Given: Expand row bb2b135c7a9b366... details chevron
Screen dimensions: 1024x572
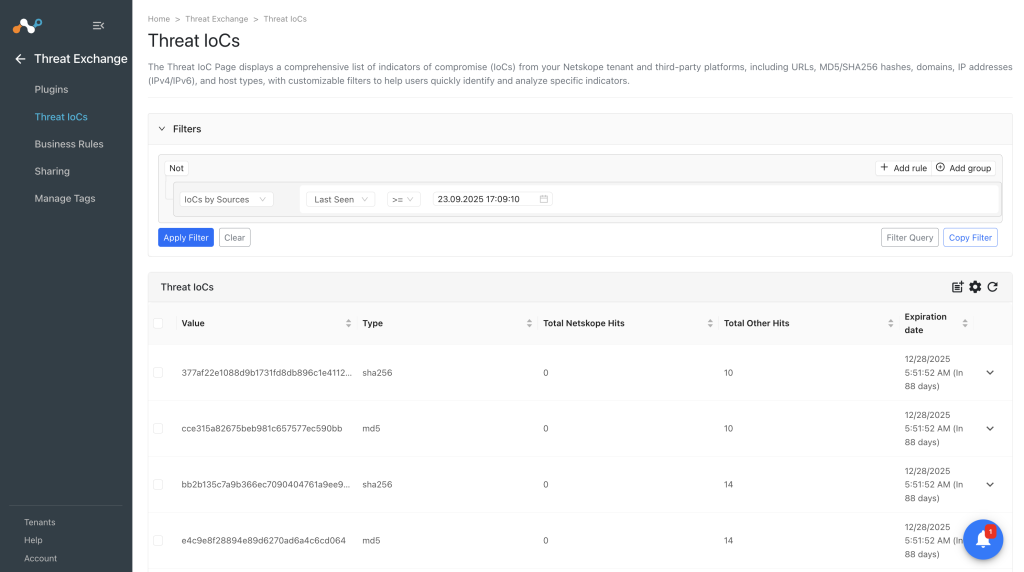Looking at the screenshot, I should coord(990,485).
